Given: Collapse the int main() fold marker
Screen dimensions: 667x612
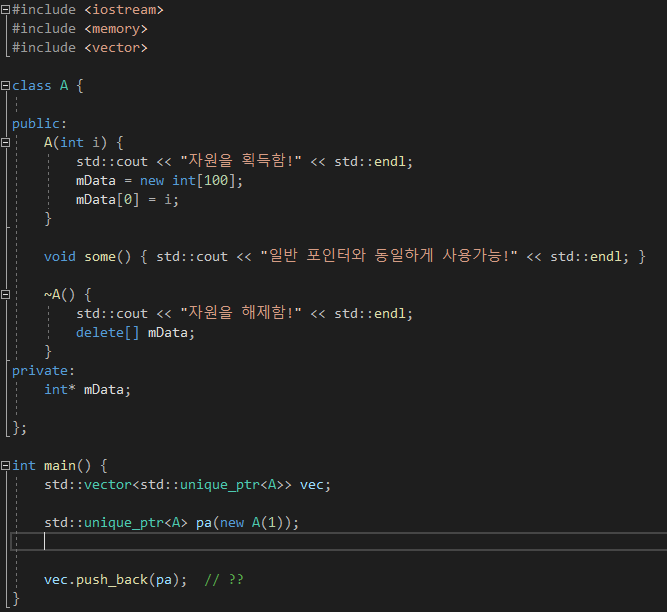Looking at the screenshot, I should pyautogui.click(x=5, y=466).
